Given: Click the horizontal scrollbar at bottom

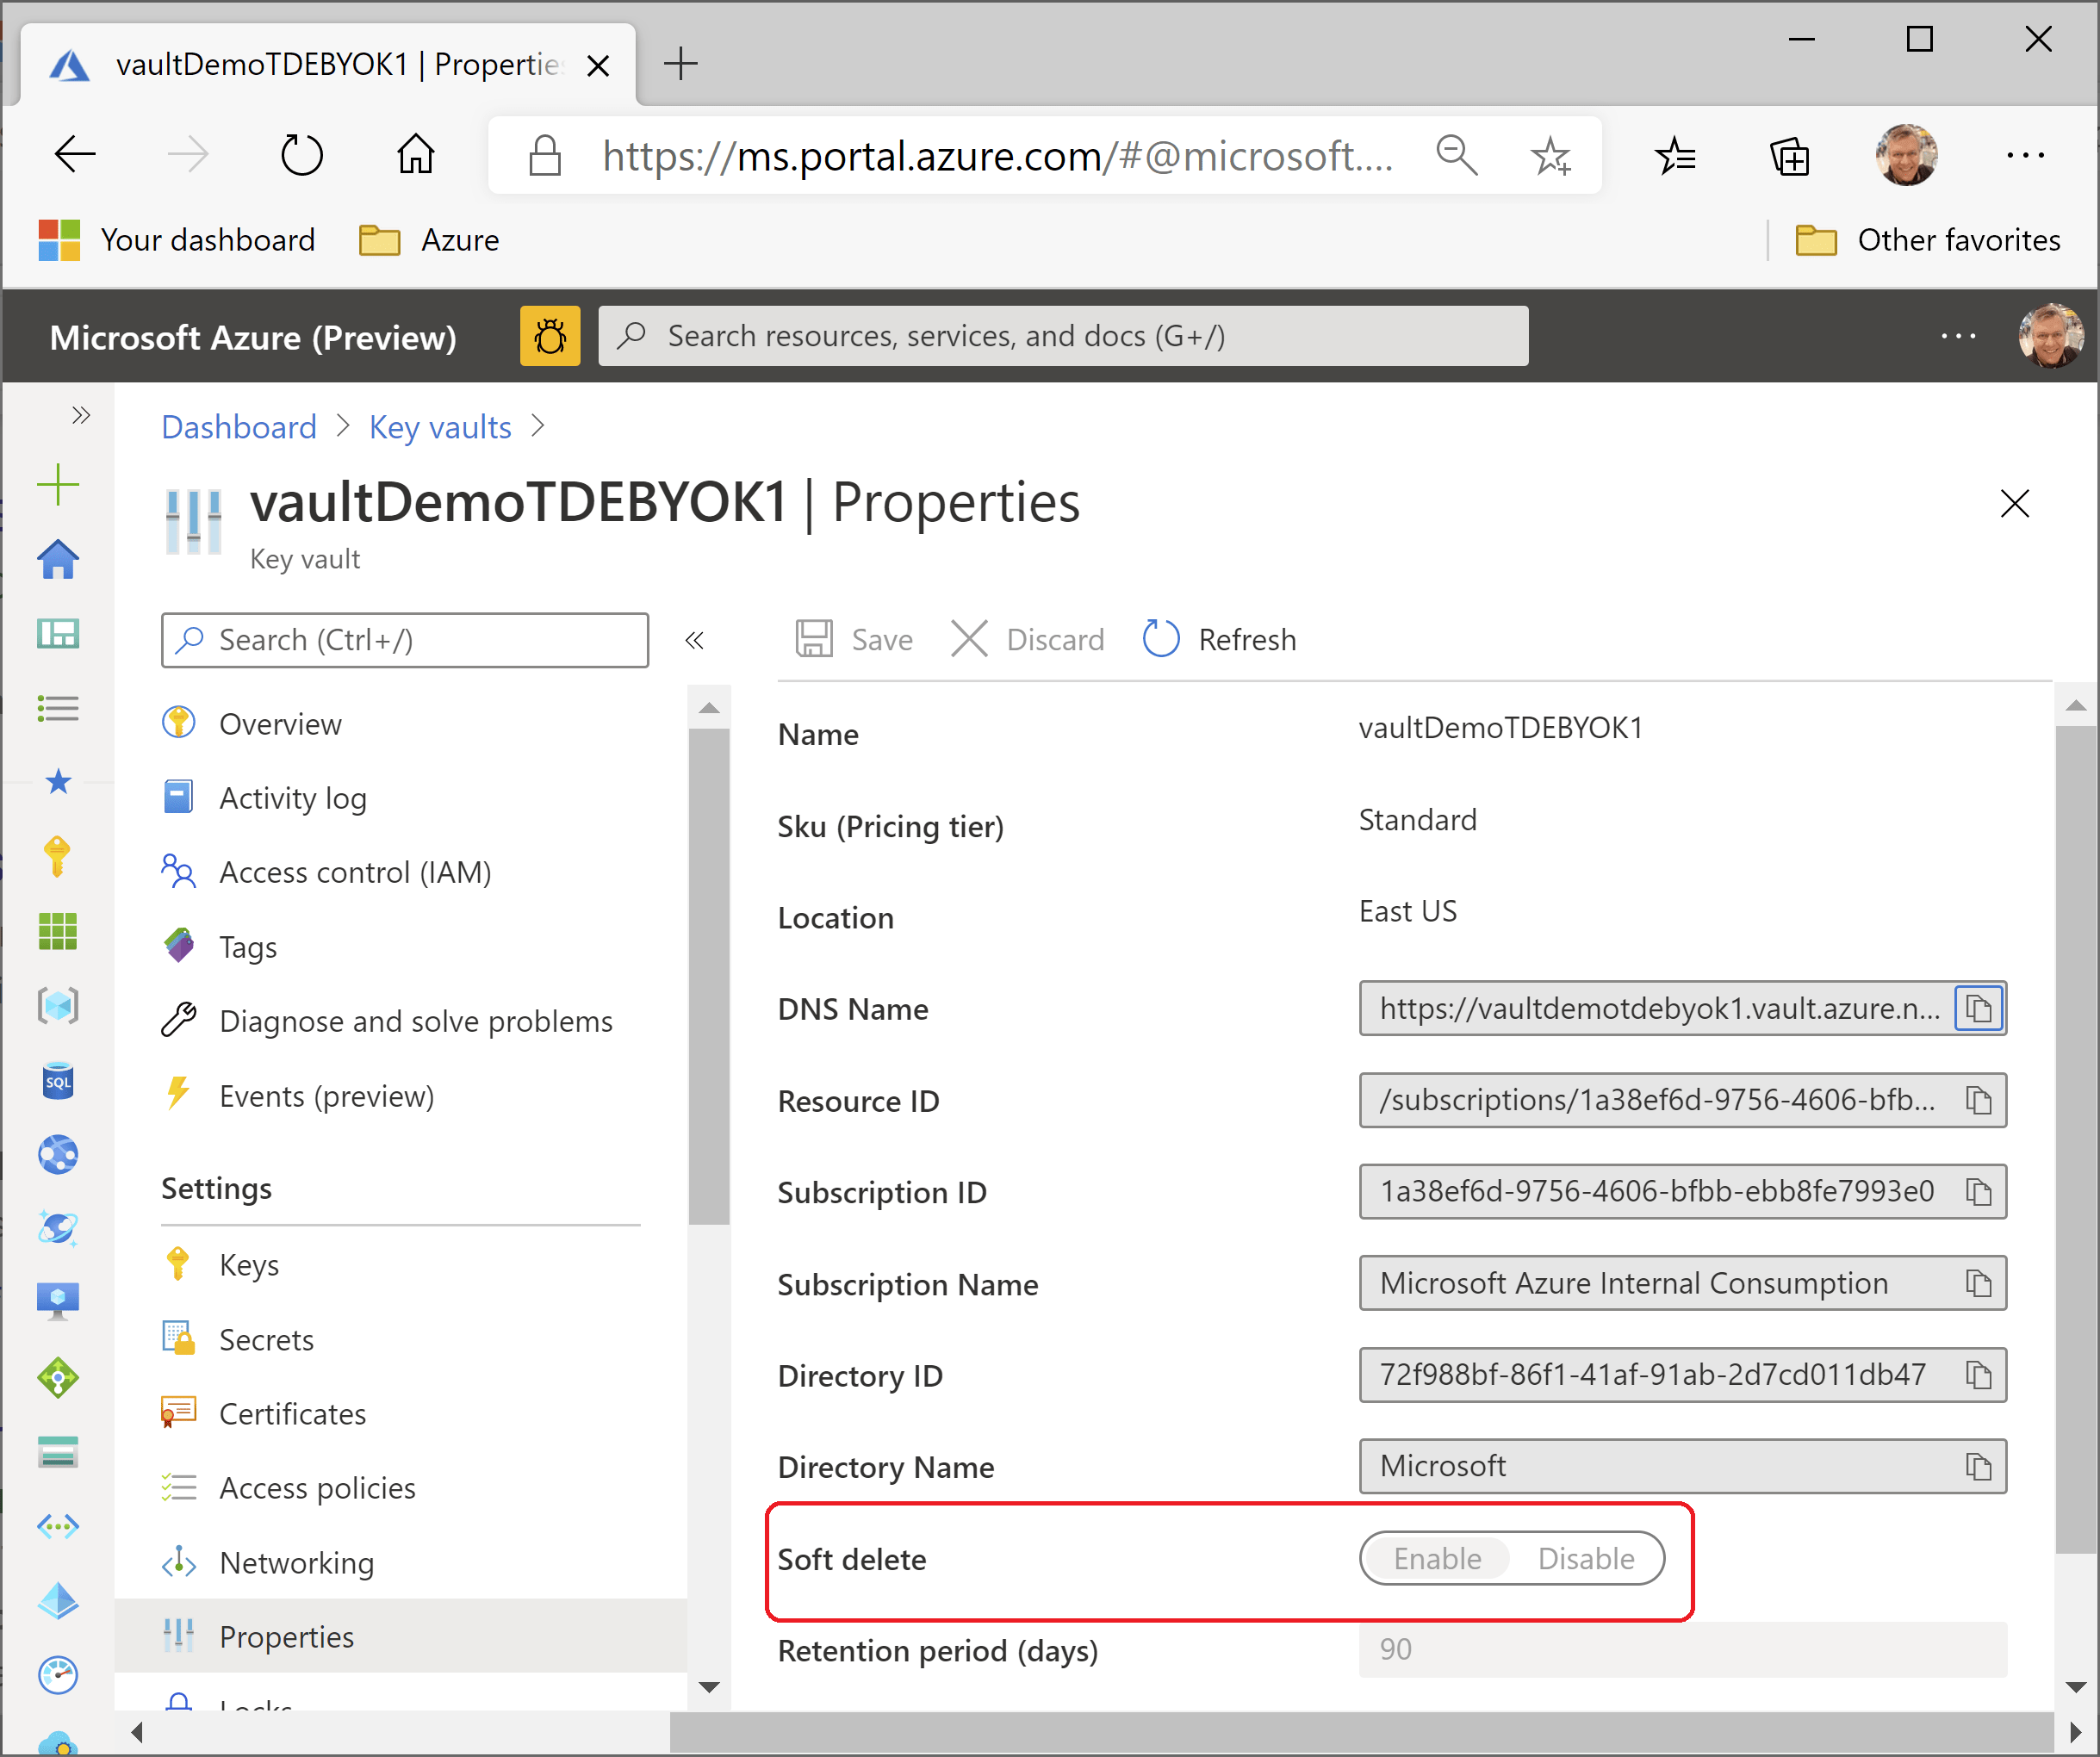Looking at the screenshot, I should click(1360, 1732).
